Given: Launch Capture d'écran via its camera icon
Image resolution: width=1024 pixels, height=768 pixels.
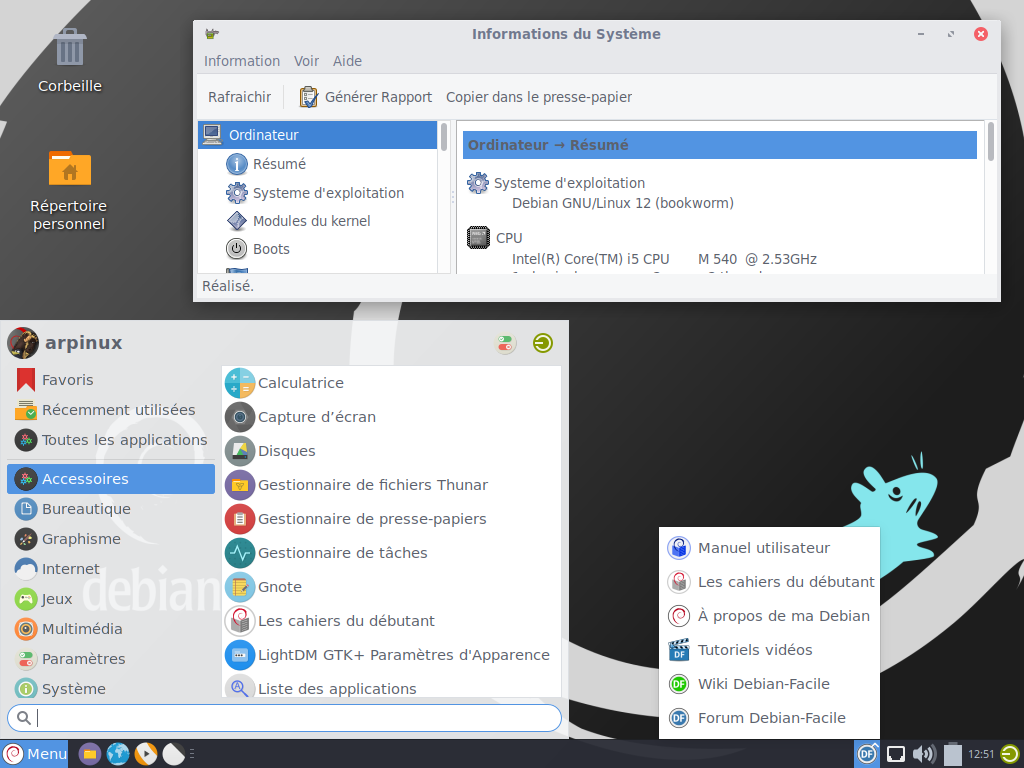Looking at the screenshot, I should [240, 417].
